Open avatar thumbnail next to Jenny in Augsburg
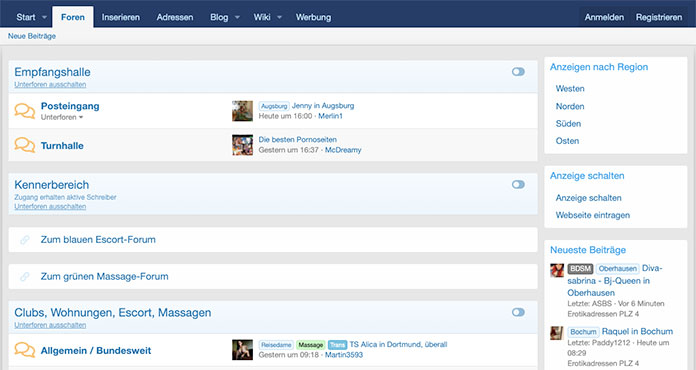This screenshot has height=370, width=696. click(x=242, y=111)
